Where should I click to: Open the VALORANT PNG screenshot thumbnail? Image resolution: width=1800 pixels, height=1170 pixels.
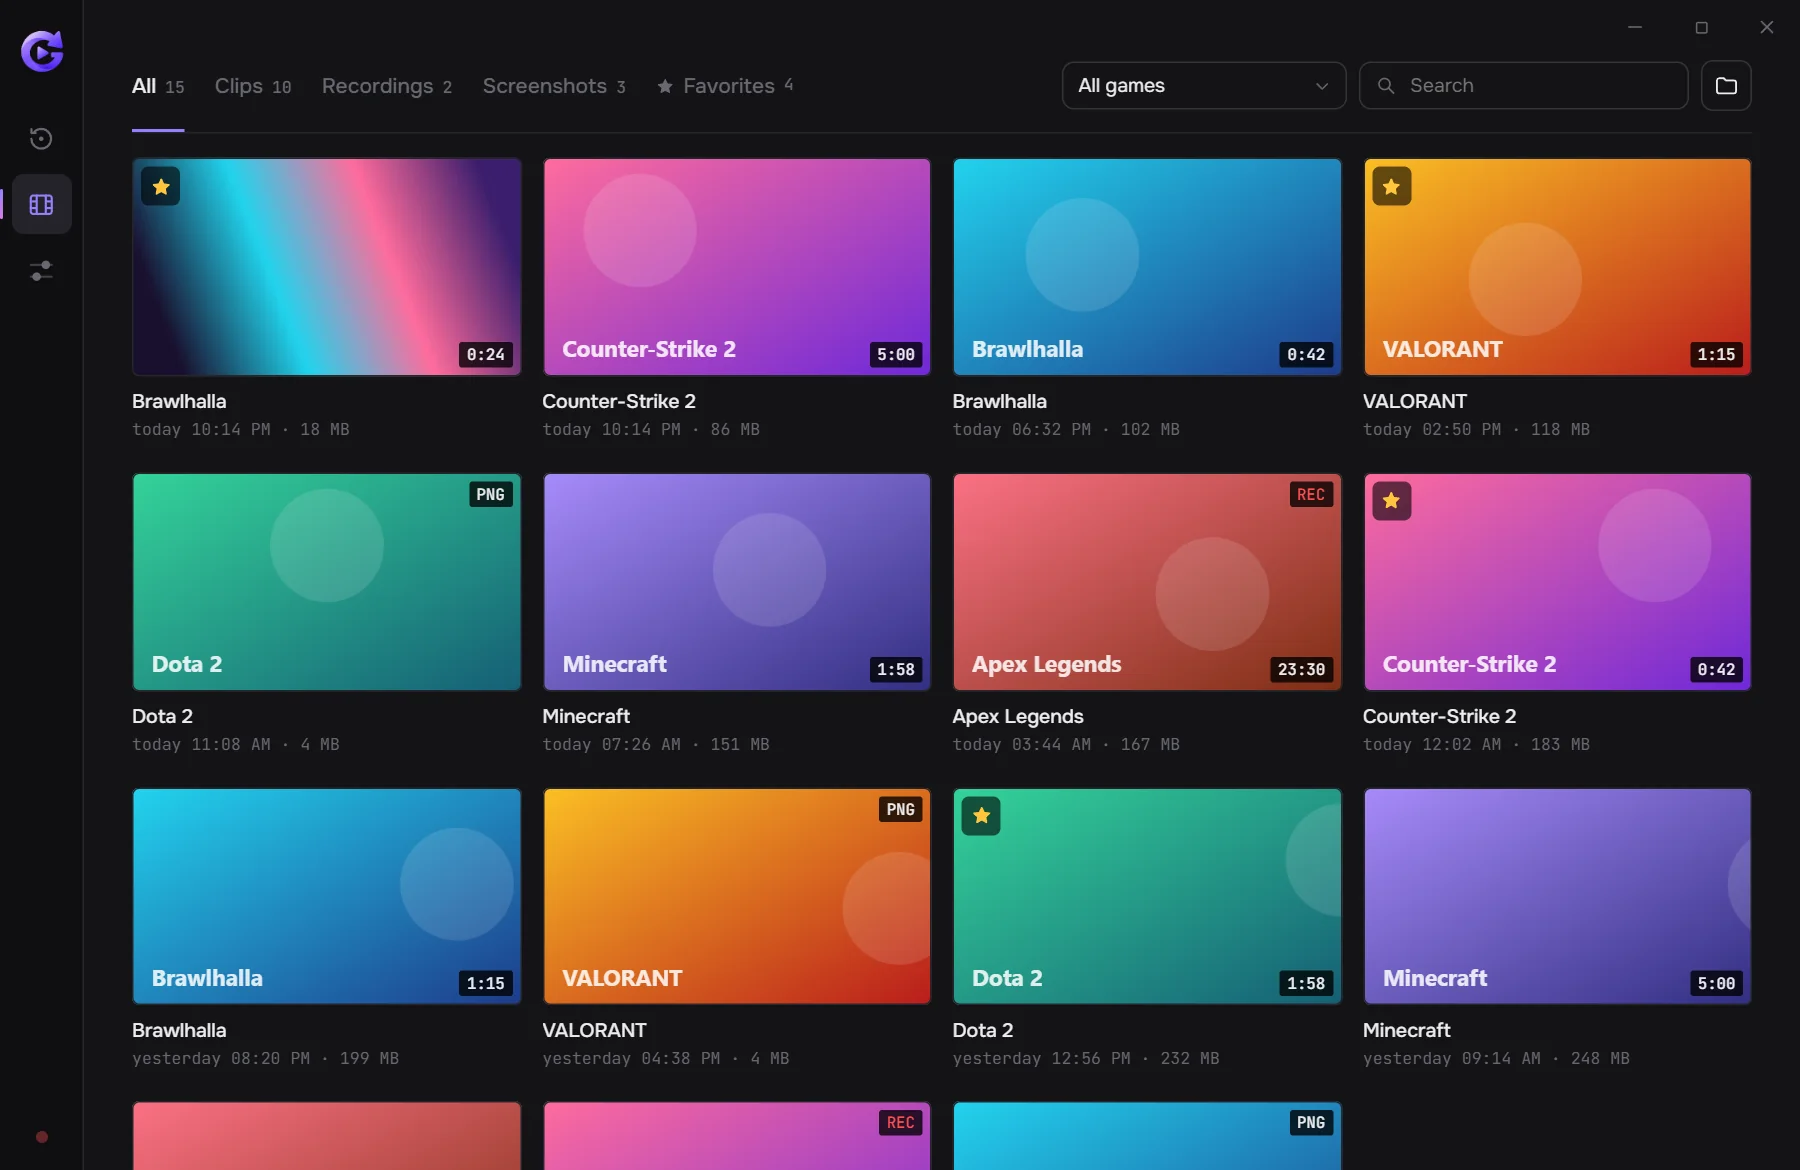[x=737, y=896]
